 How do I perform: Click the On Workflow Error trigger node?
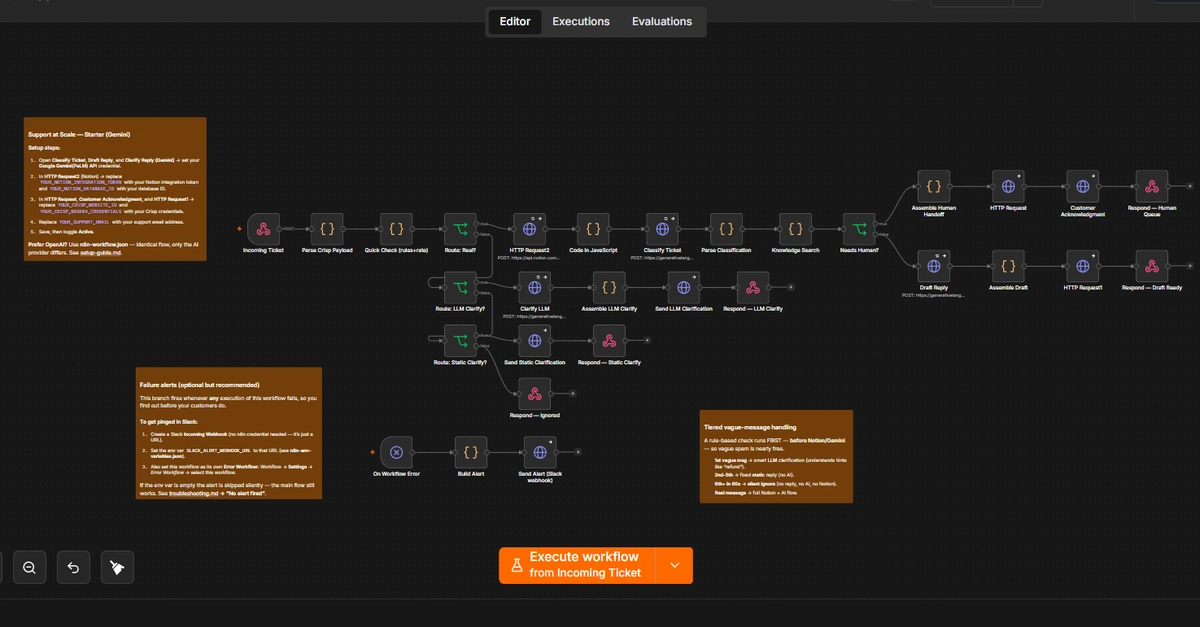[x=396, y=452]
